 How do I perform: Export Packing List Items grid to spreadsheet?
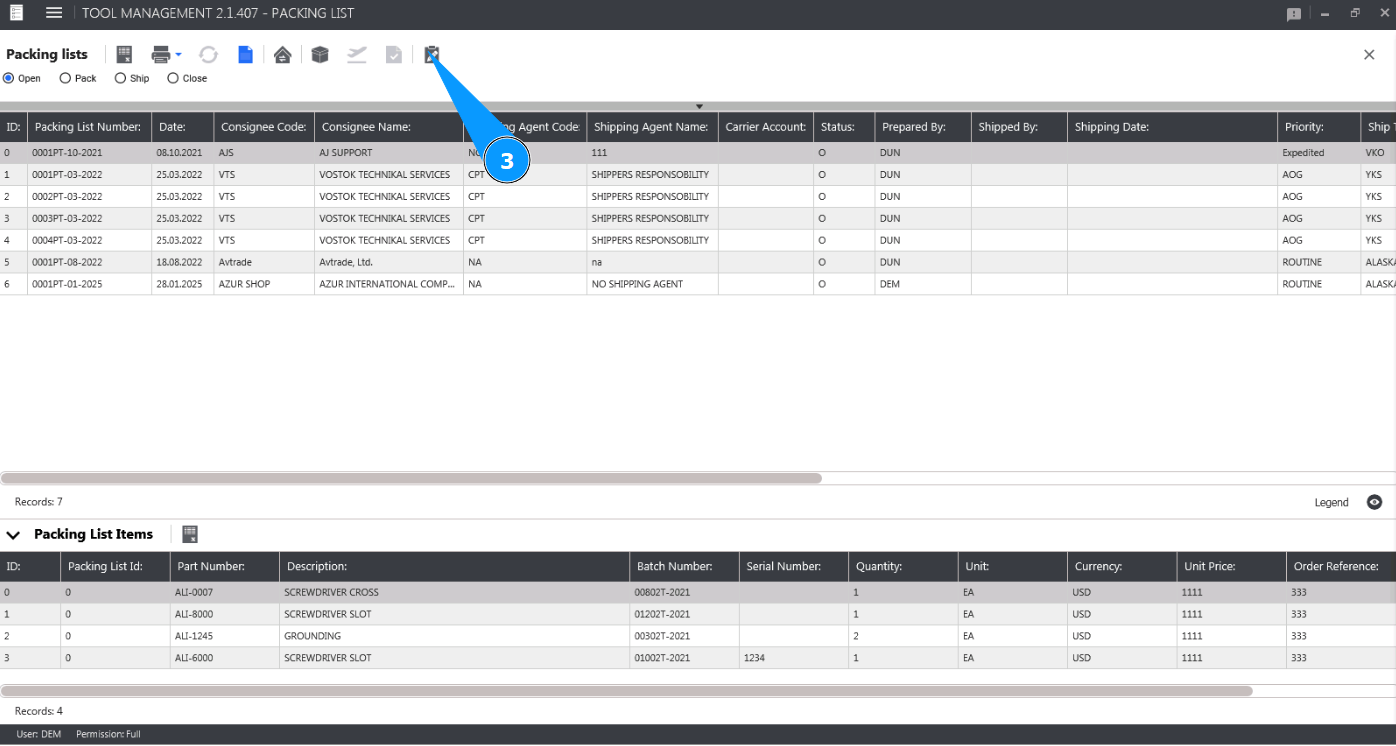[190, 534]
